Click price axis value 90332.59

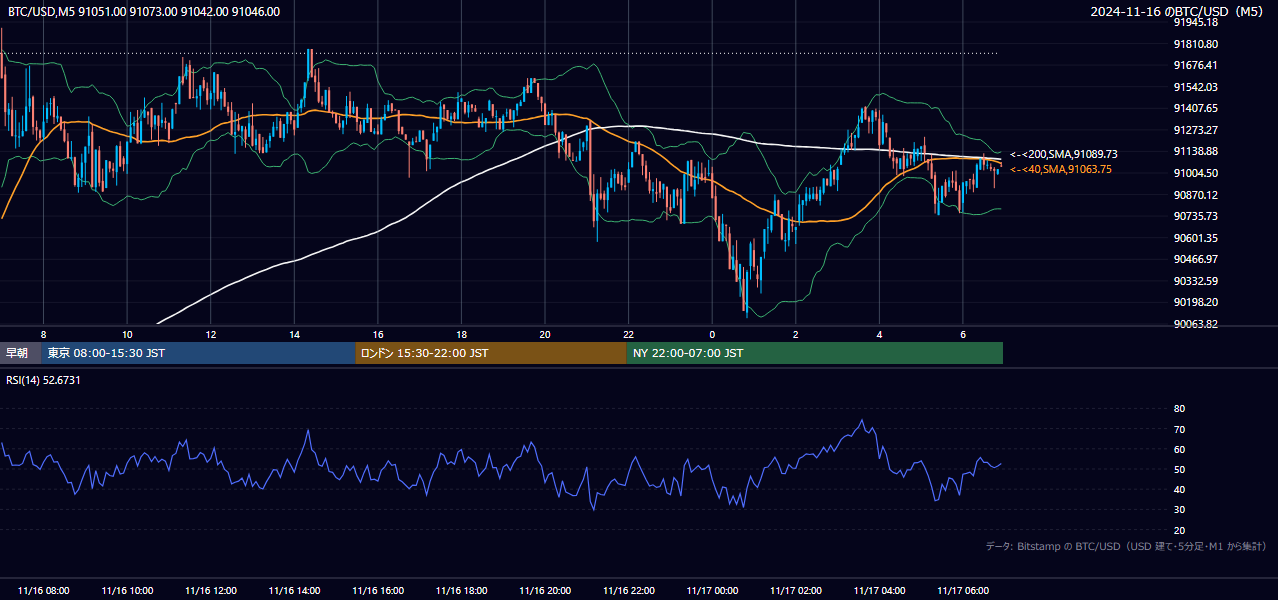(1195, 281)
